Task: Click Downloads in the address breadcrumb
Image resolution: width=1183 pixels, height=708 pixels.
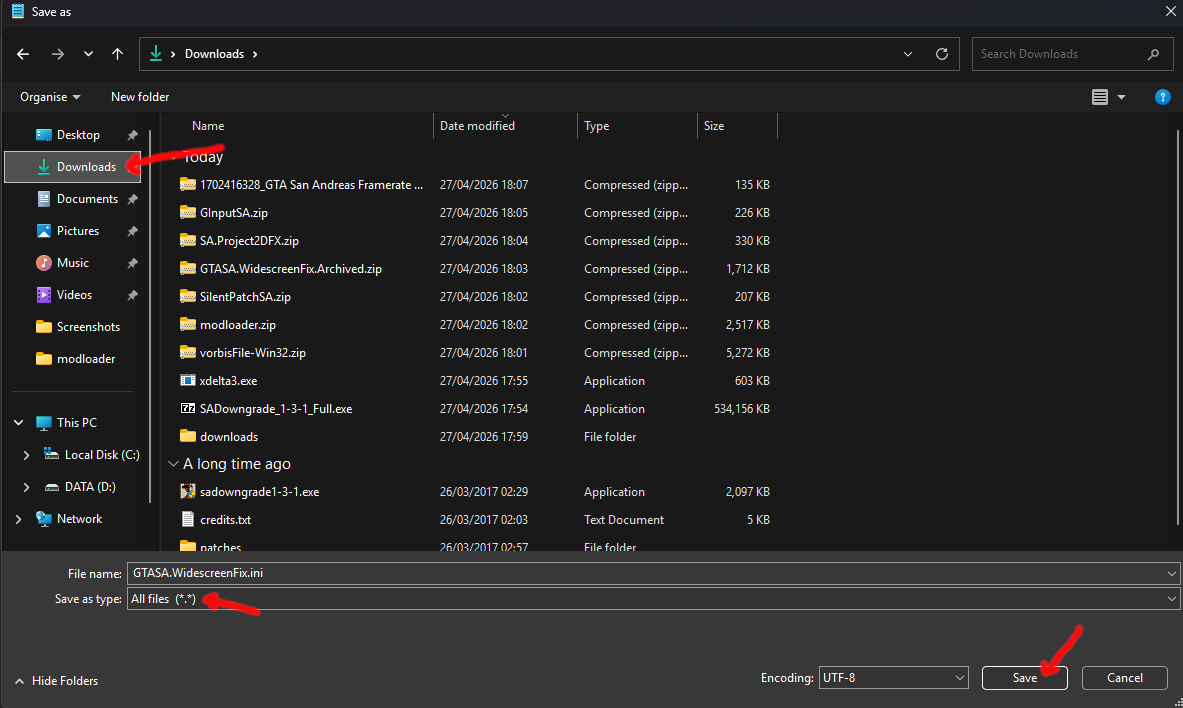Action: click(x=214, y=54)
